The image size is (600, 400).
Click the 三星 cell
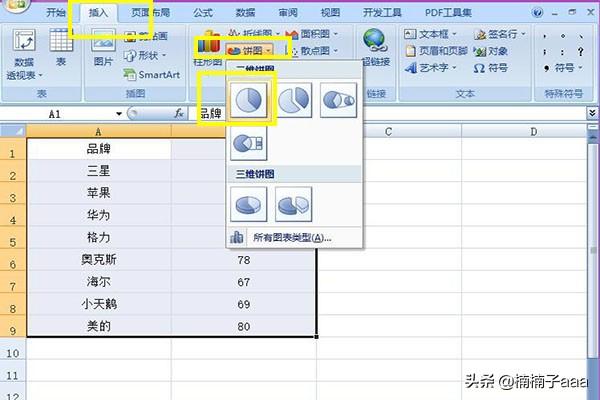pos(99,171)
